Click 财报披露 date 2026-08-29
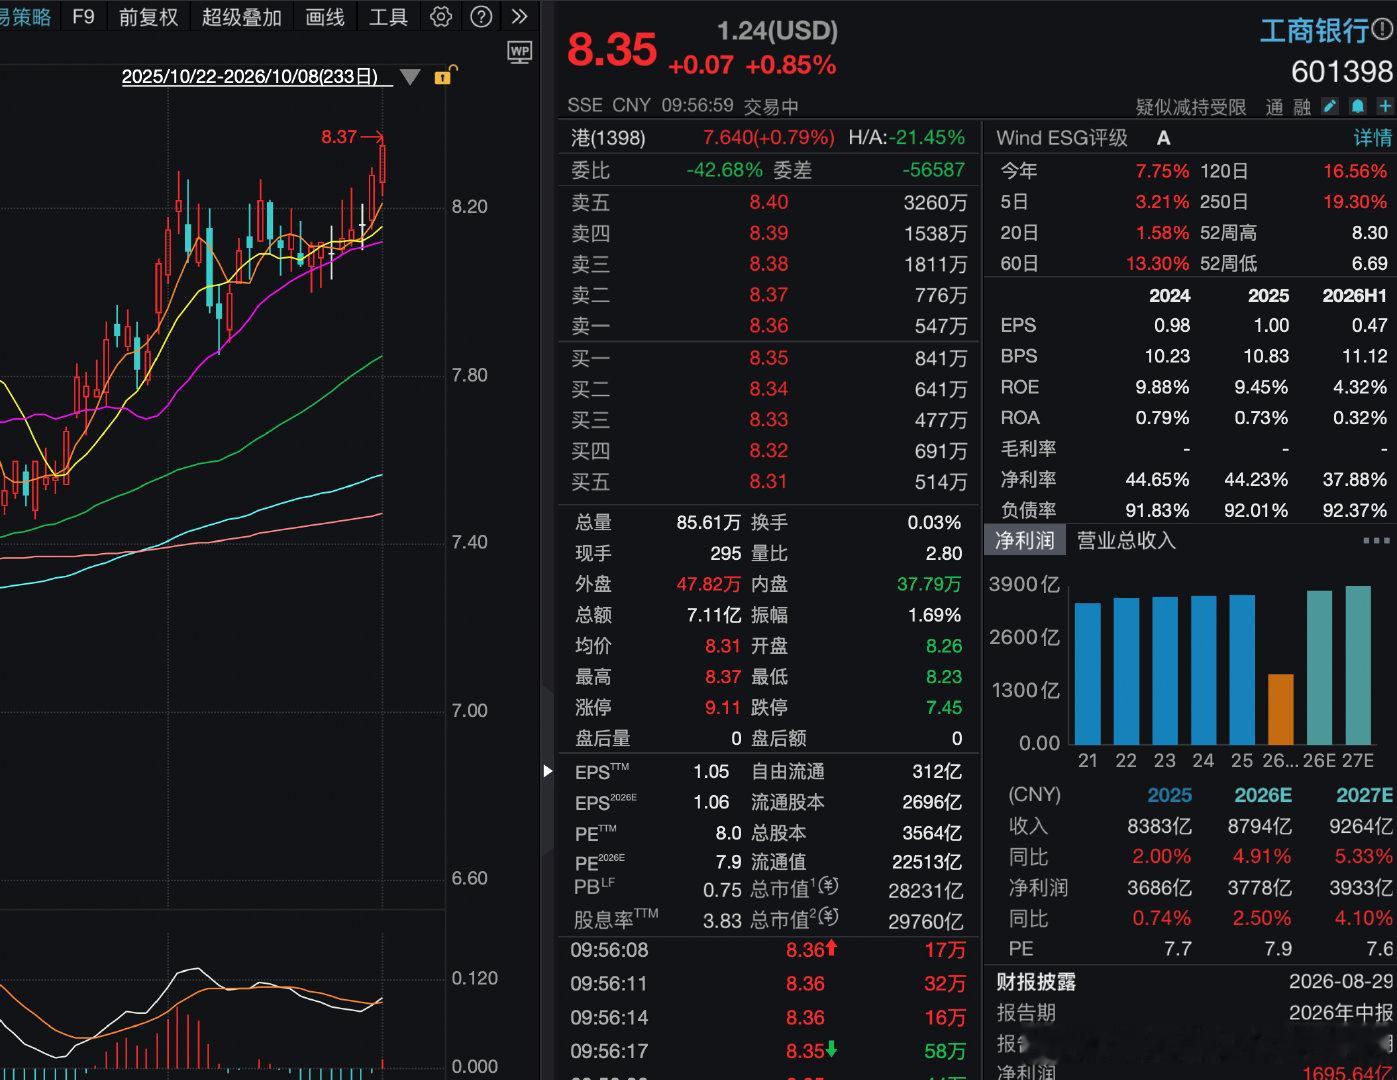The width and height of the screenshot is (1397, 1080). (1340, 982)
